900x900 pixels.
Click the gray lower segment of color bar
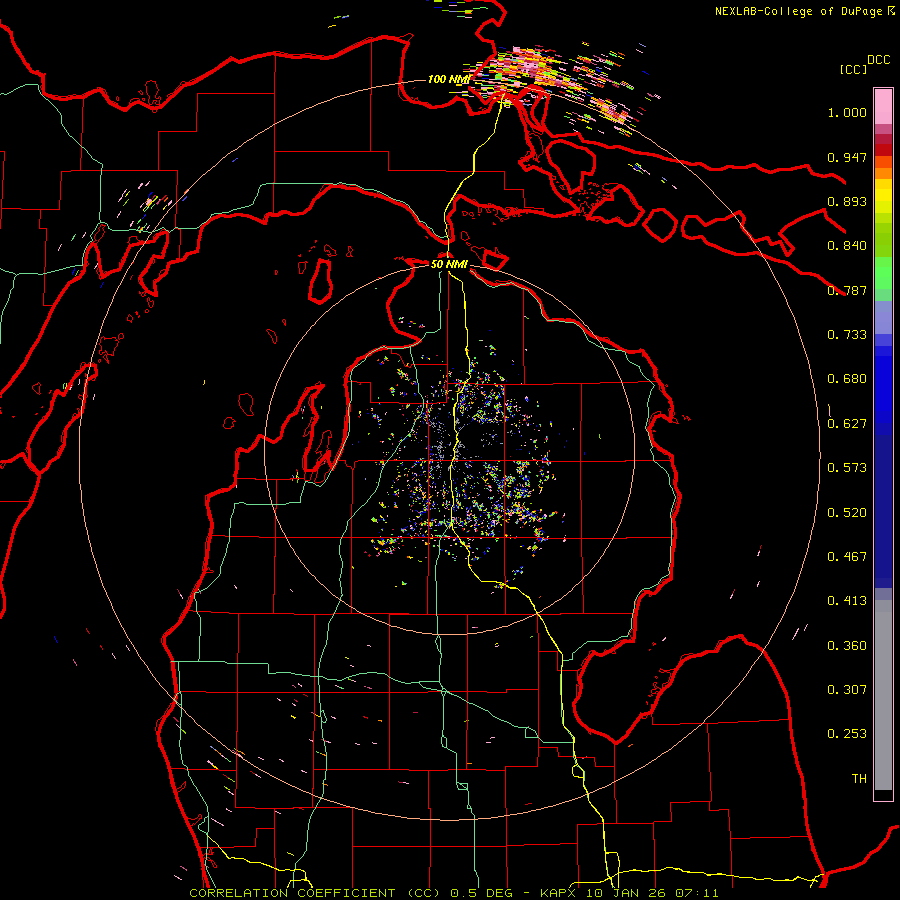click(x=883, y=695)
